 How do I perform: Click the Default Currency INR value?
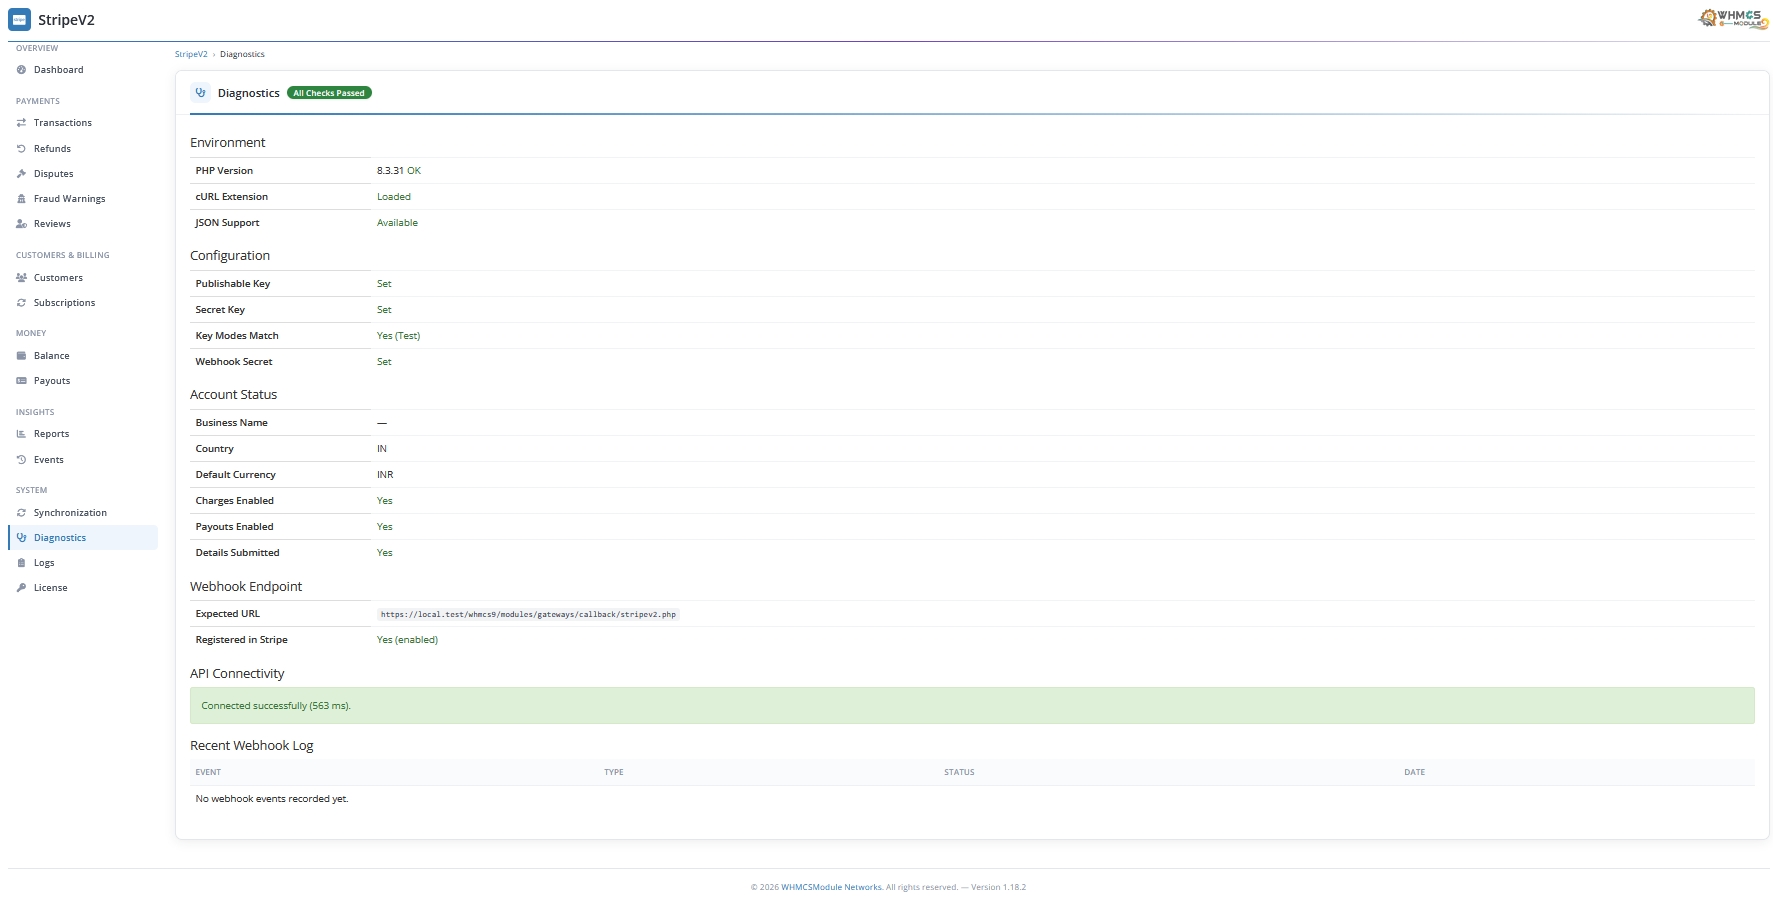click(x=385, y=475)
